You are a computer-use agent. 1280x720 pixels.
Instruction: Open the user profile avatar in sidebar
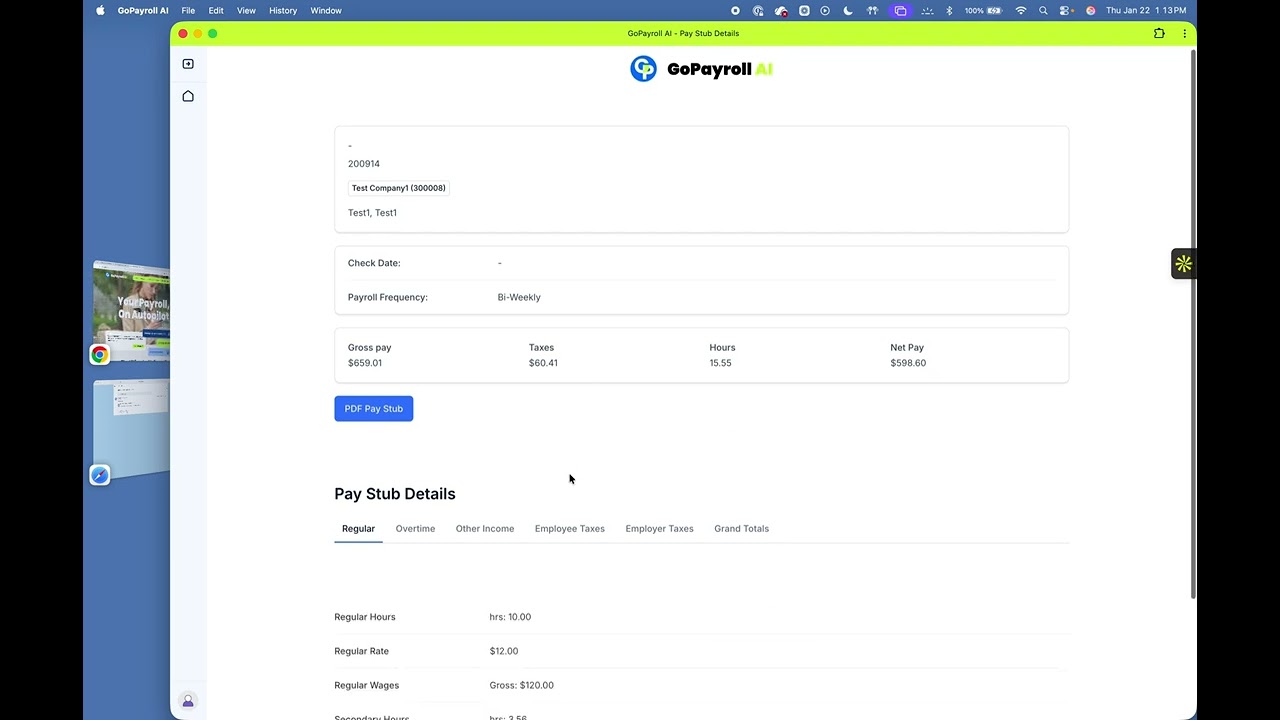(x=188, y=701)
